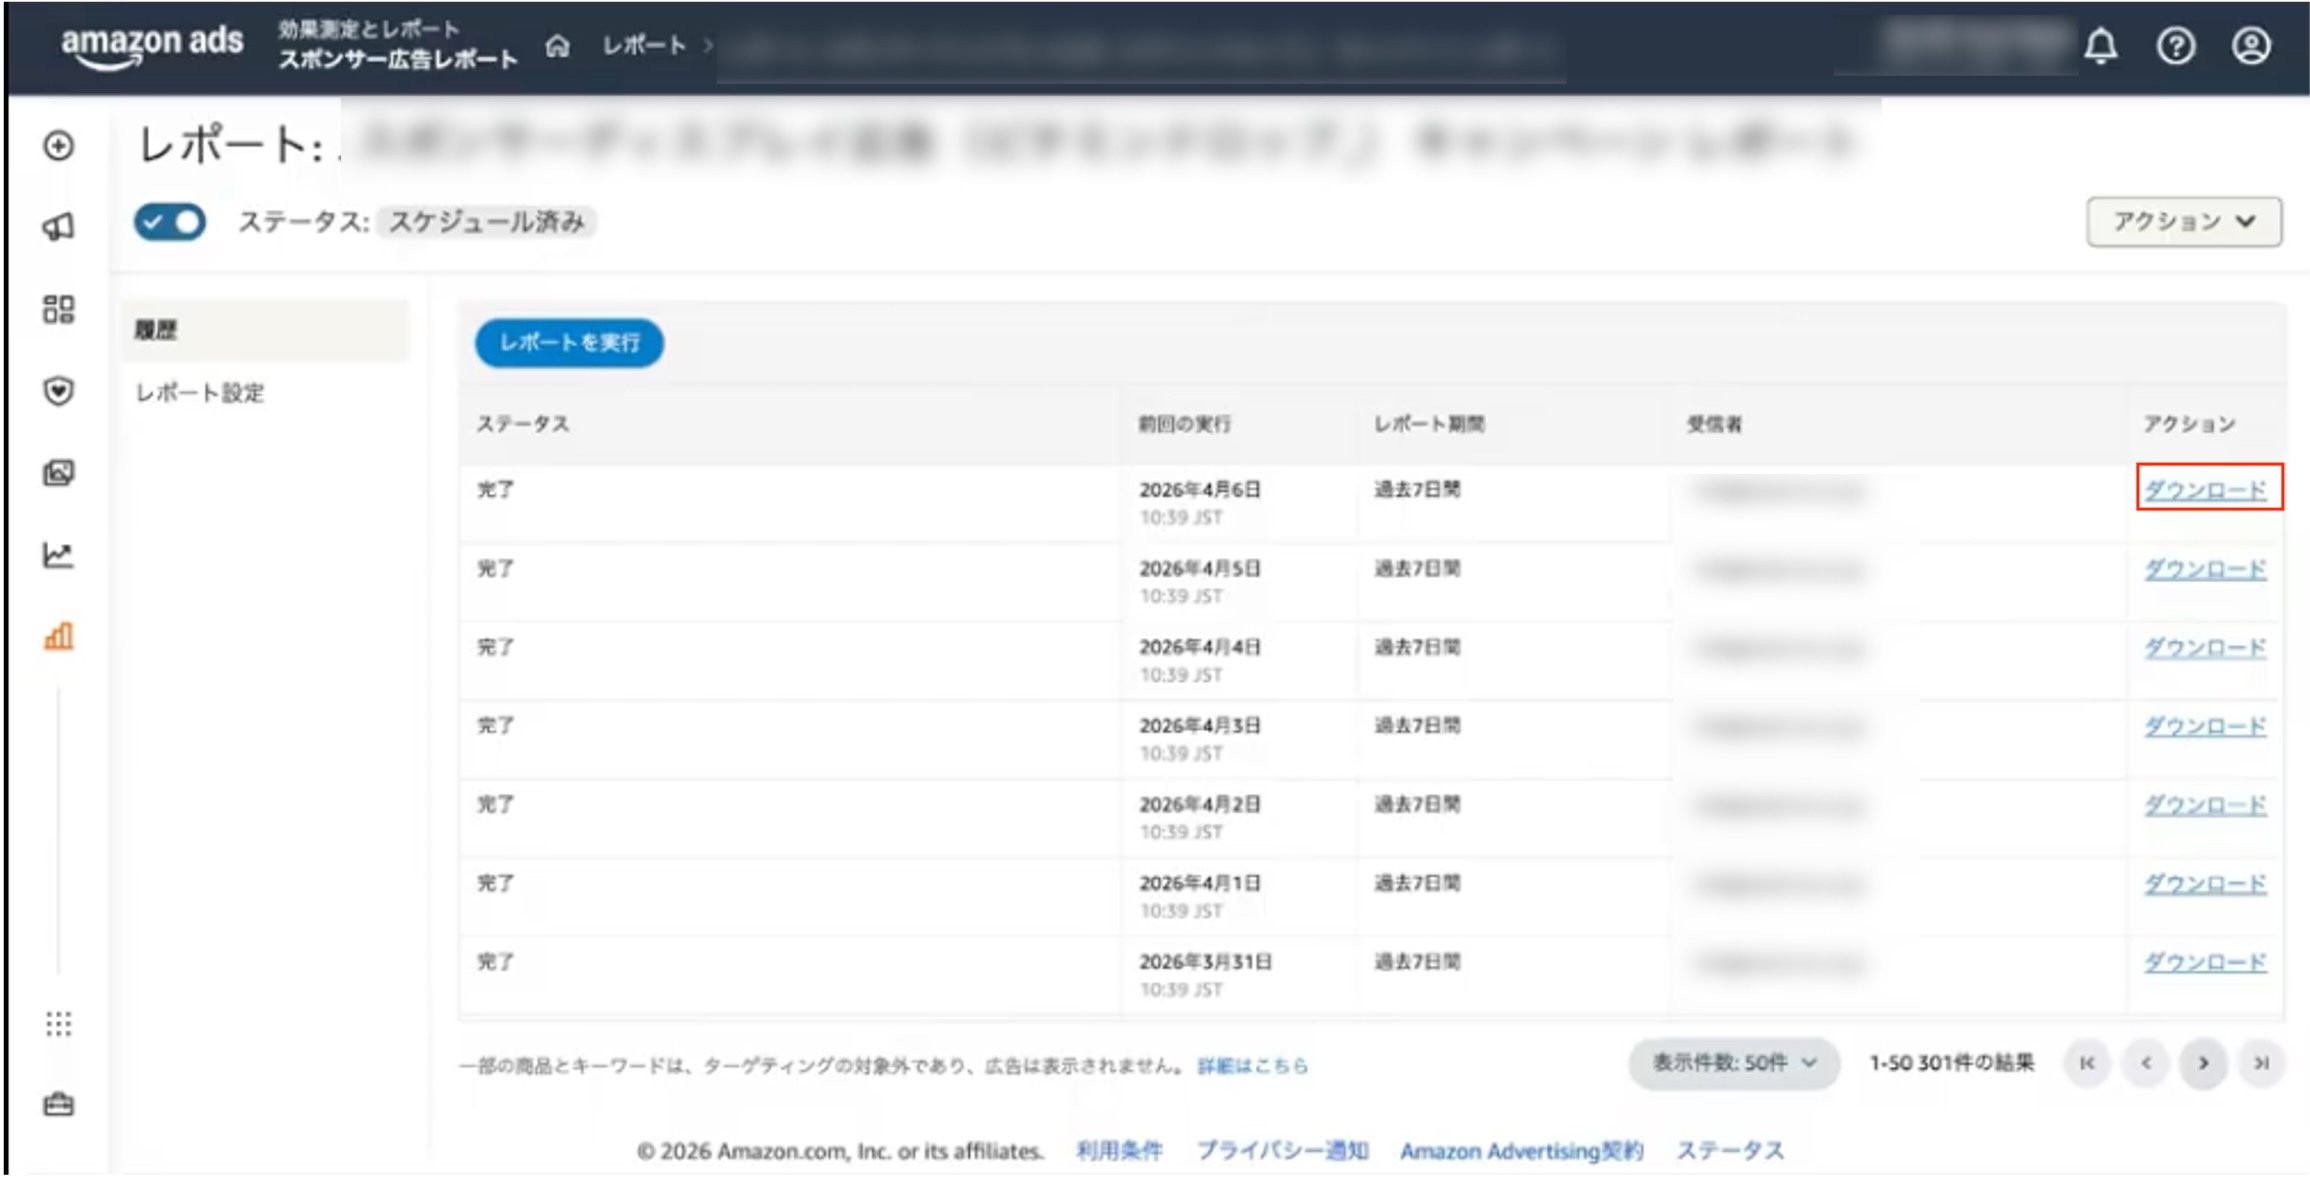Screen dimensions: 2310x1177
Task: Open the help question mark icon
Action: [2176, 45]
